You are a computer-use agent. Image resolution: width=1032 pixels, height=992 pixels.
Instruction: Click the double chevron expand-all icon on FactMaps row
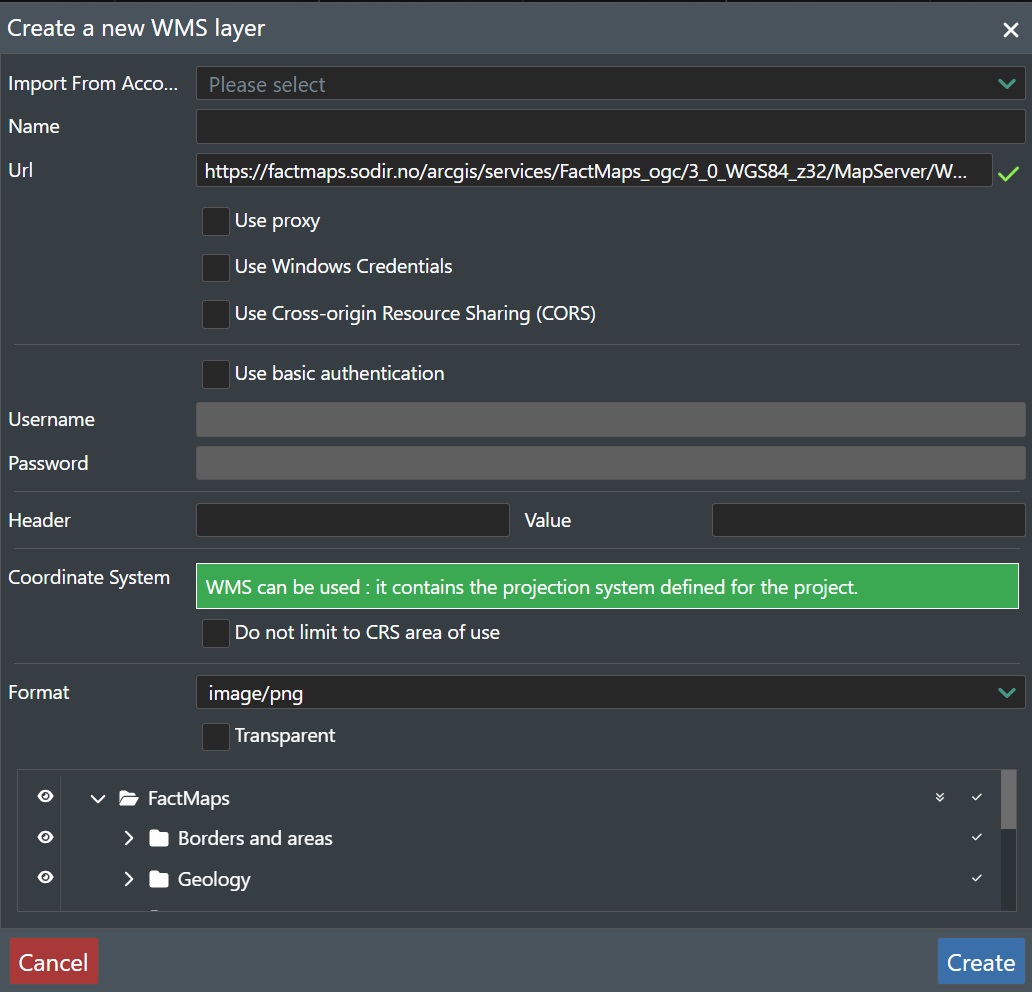940,797
